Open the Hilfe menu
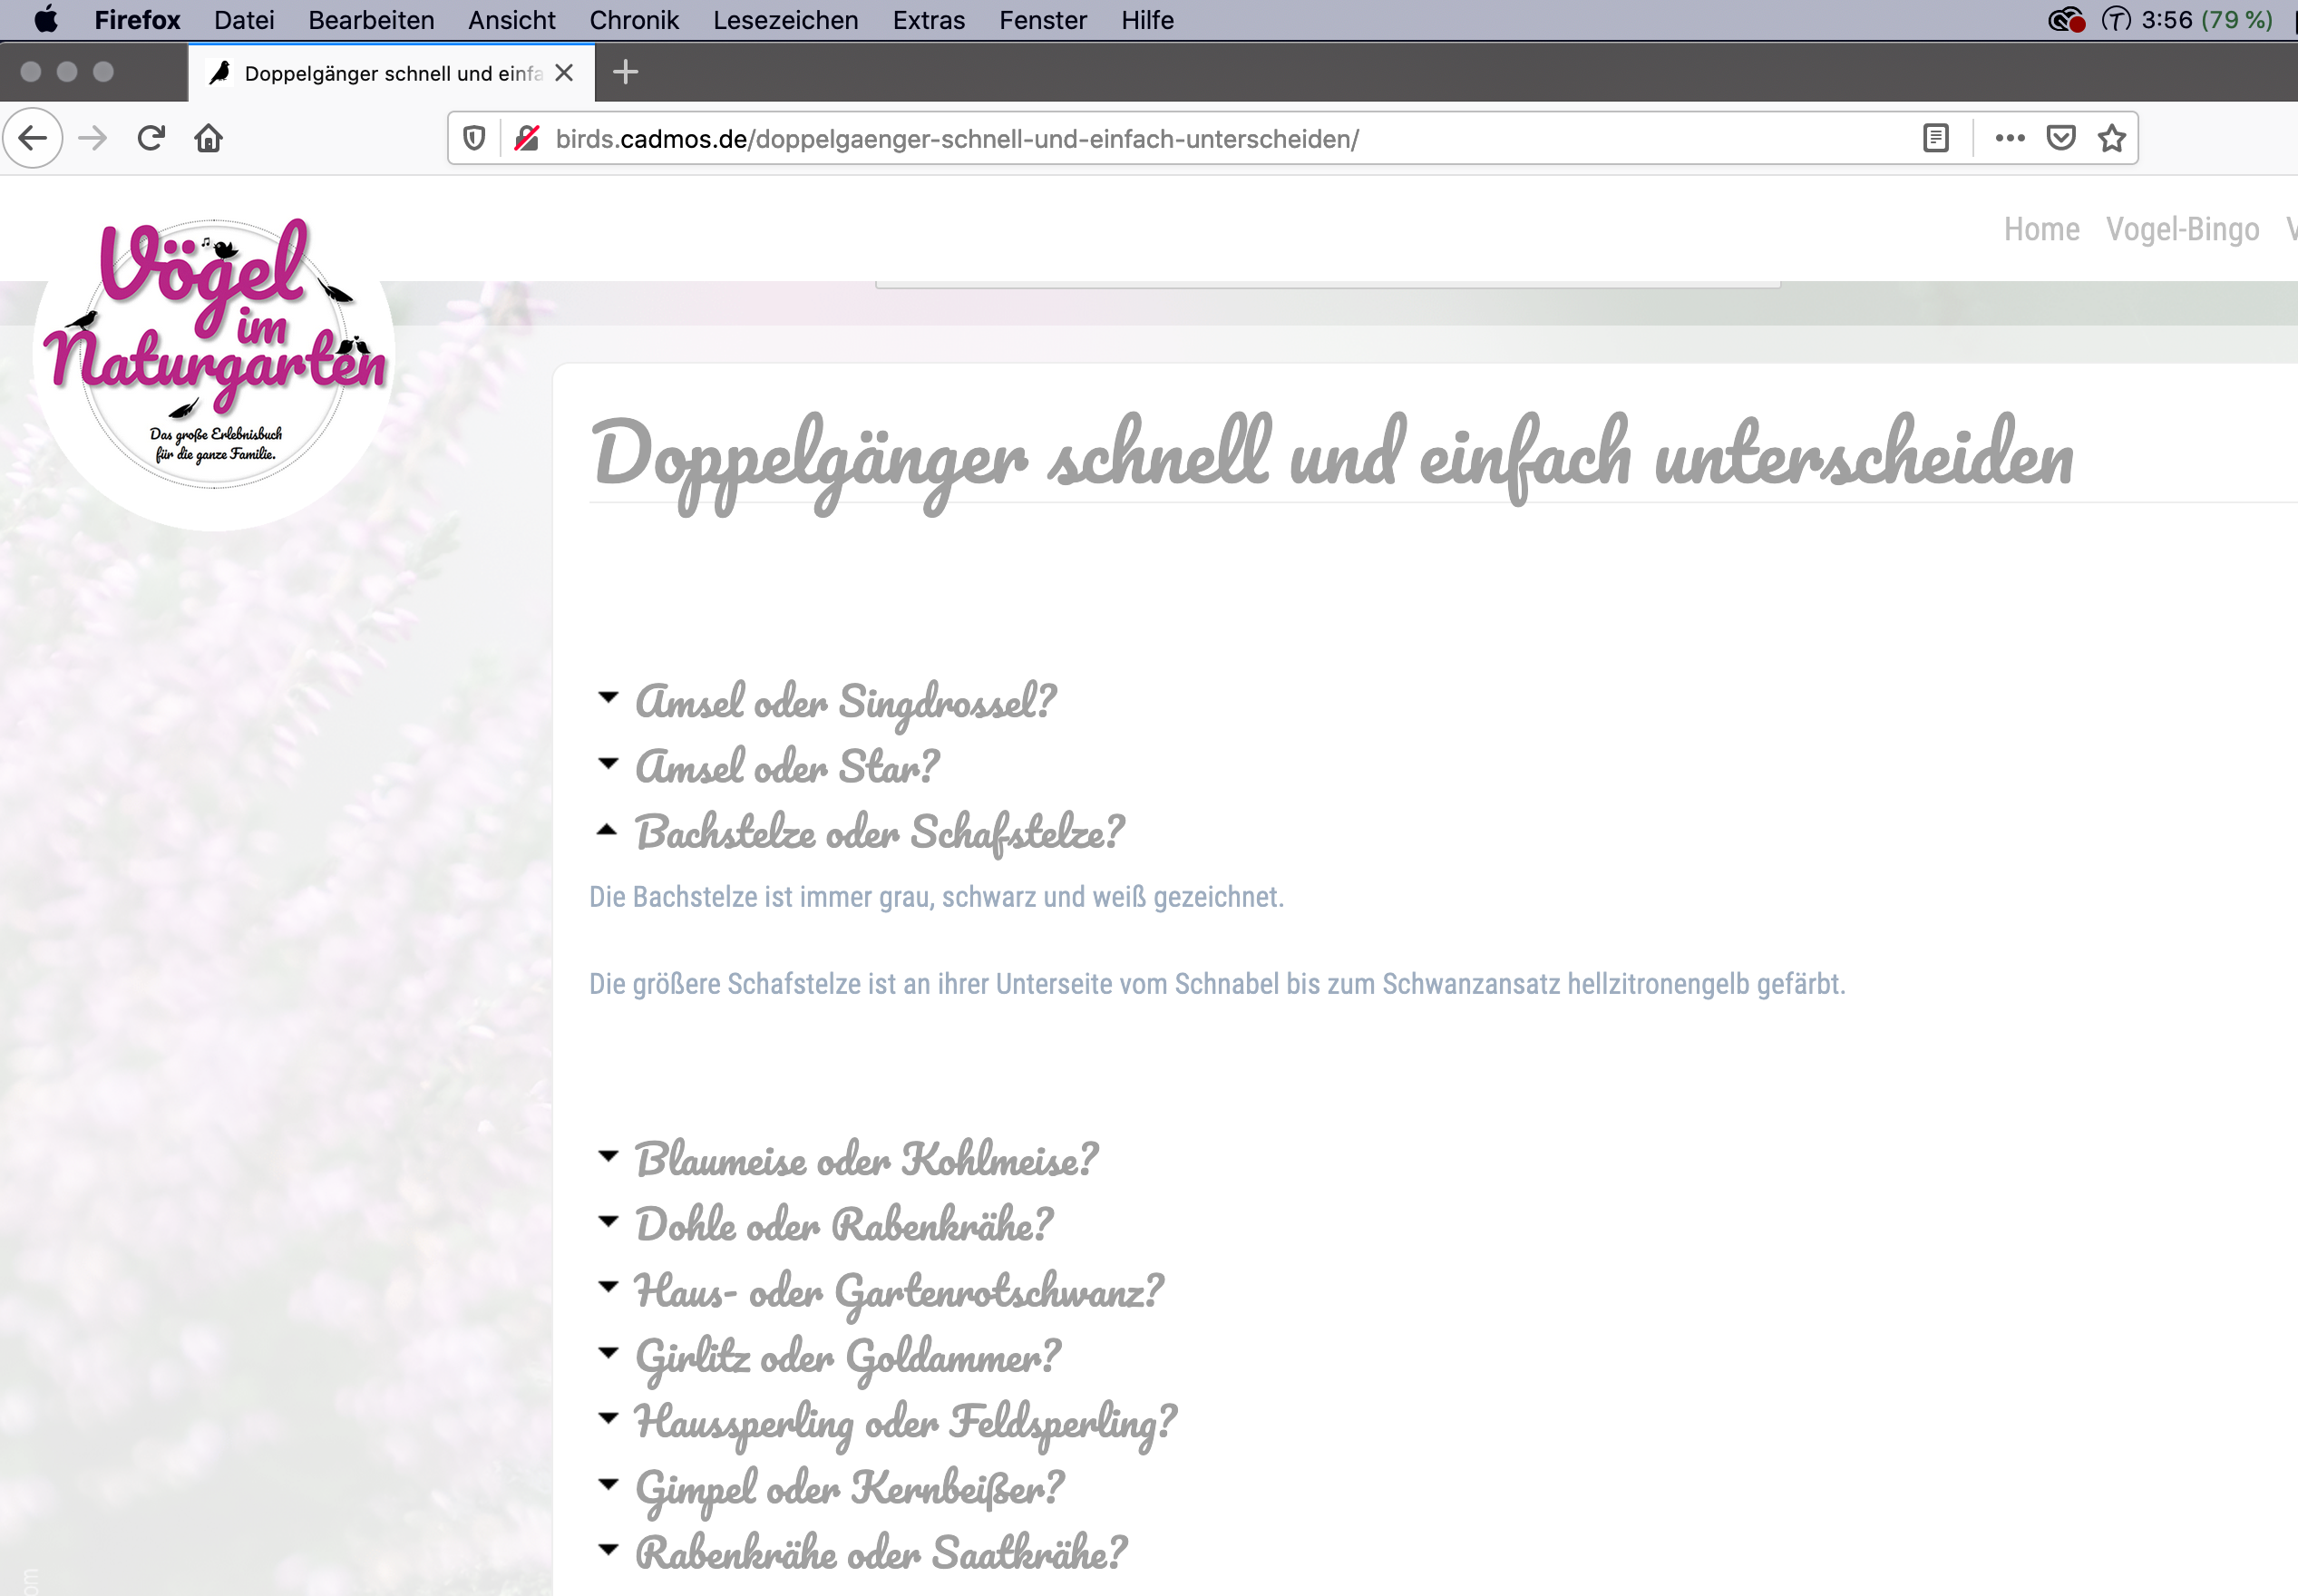 (1147, 20)
